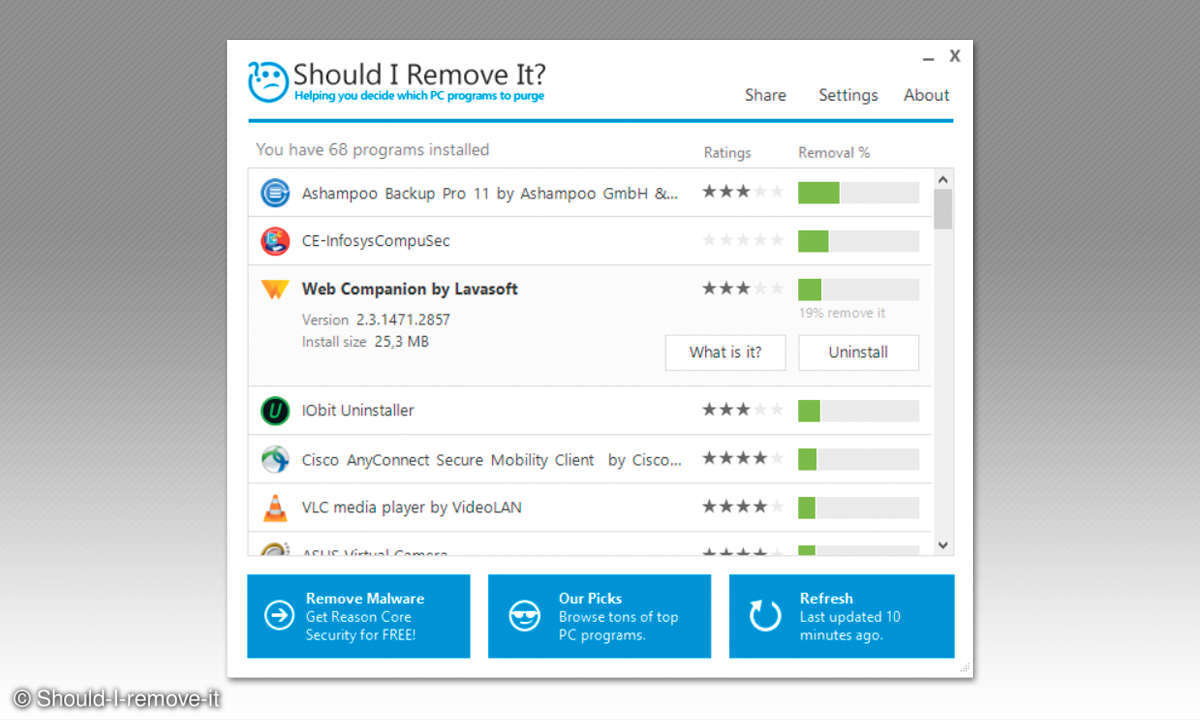
Task: Click Ashampoo Backup Pro removal percentage bar
Action: click(x=858, y=192)
